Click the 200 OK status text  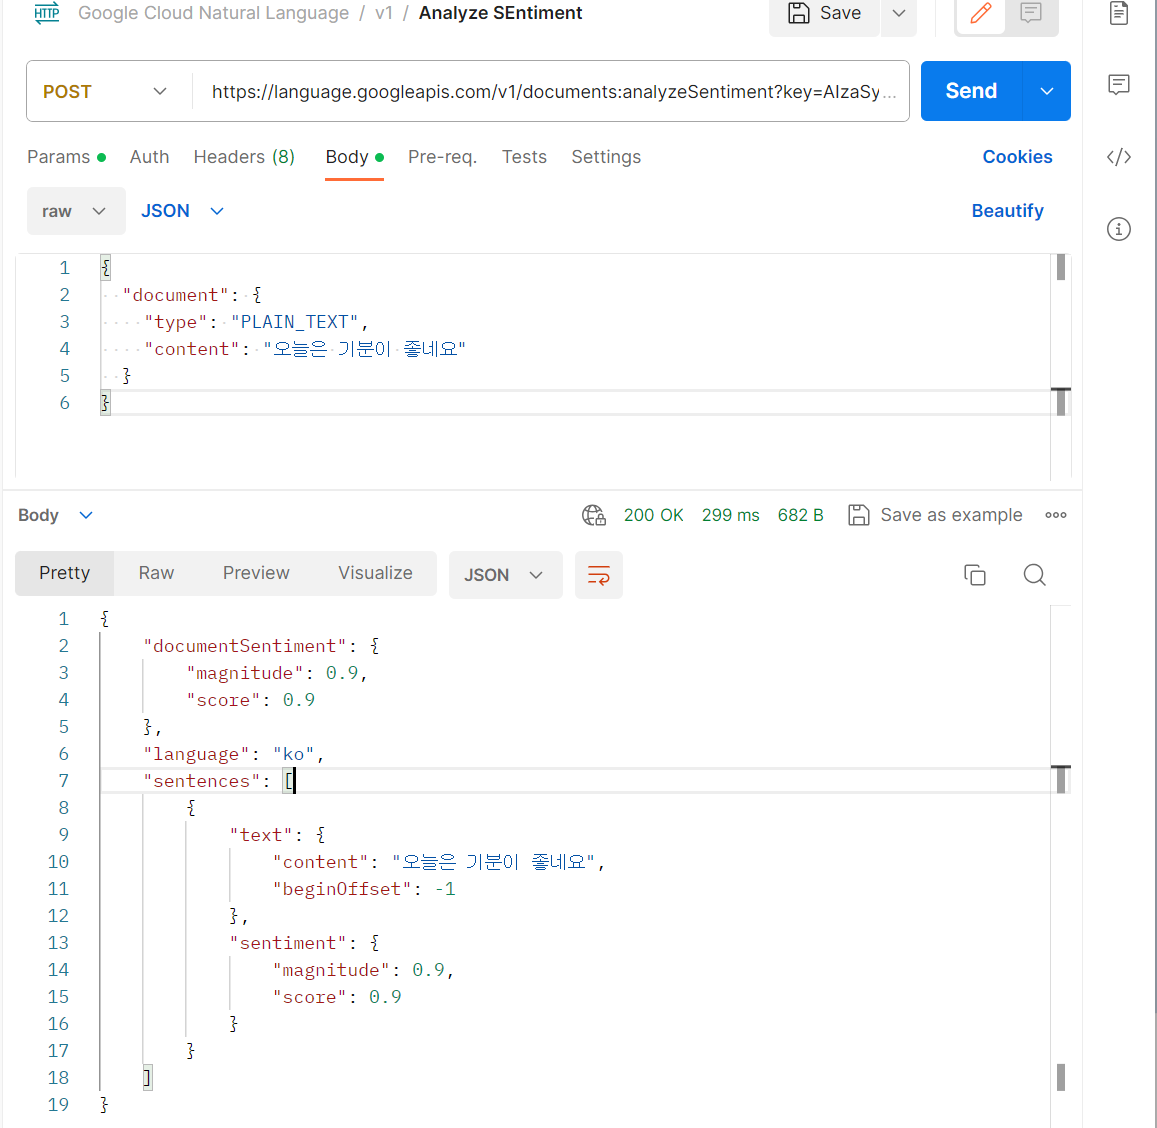[x=653, y=515]
